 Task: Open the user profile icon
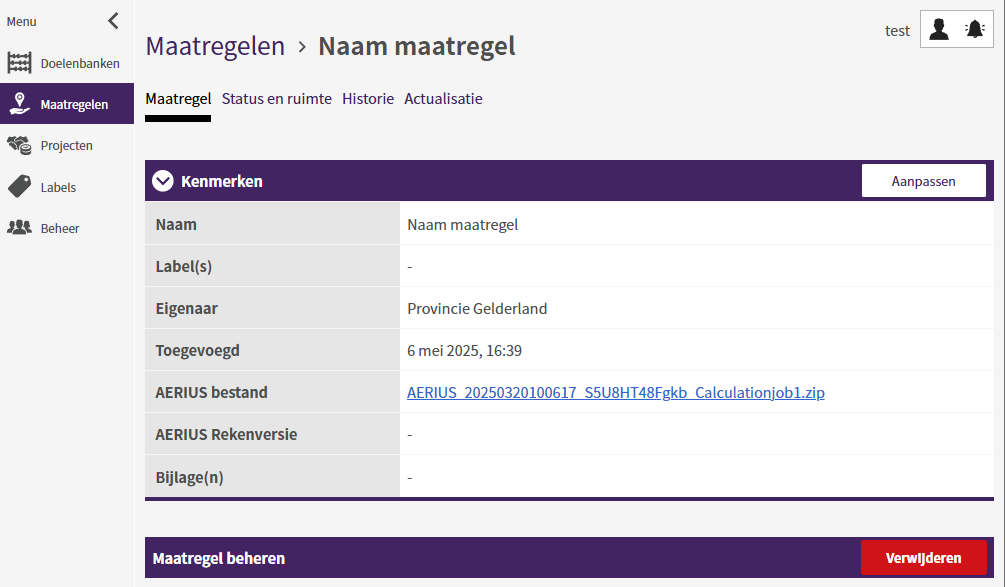(x=938, y=29)
